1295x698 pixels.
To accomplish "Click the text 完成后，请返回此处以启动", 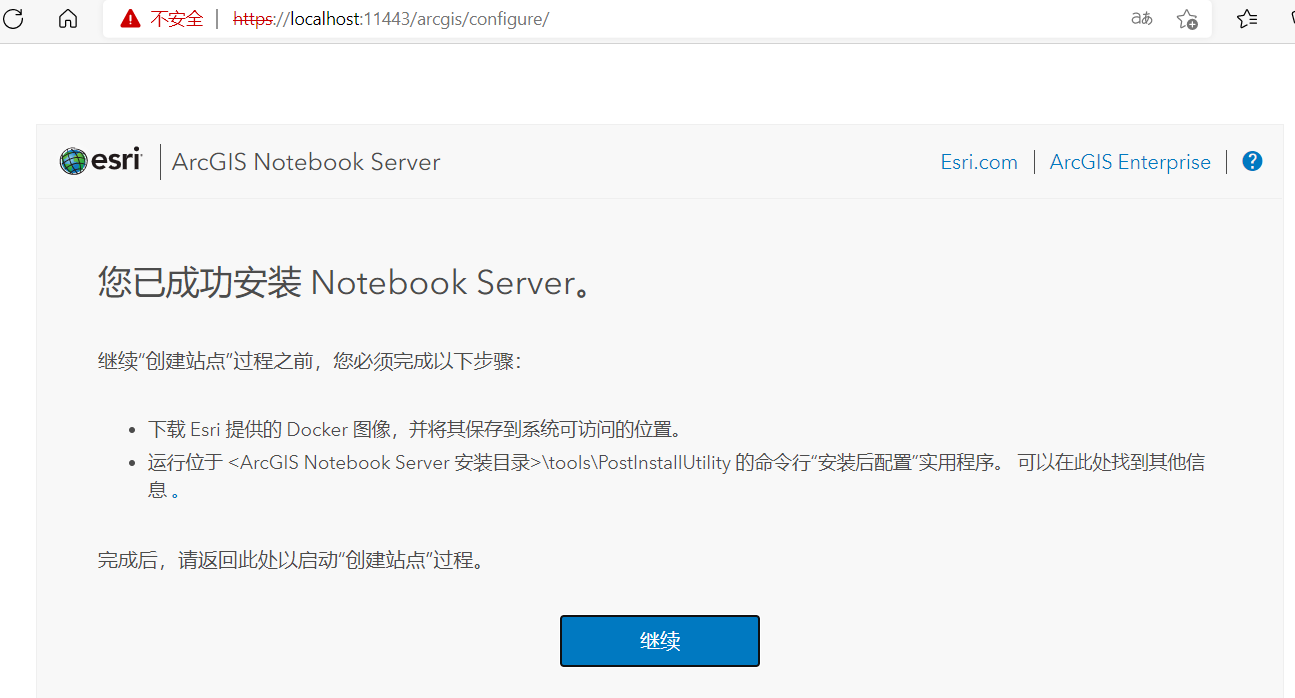I will 218,560.
